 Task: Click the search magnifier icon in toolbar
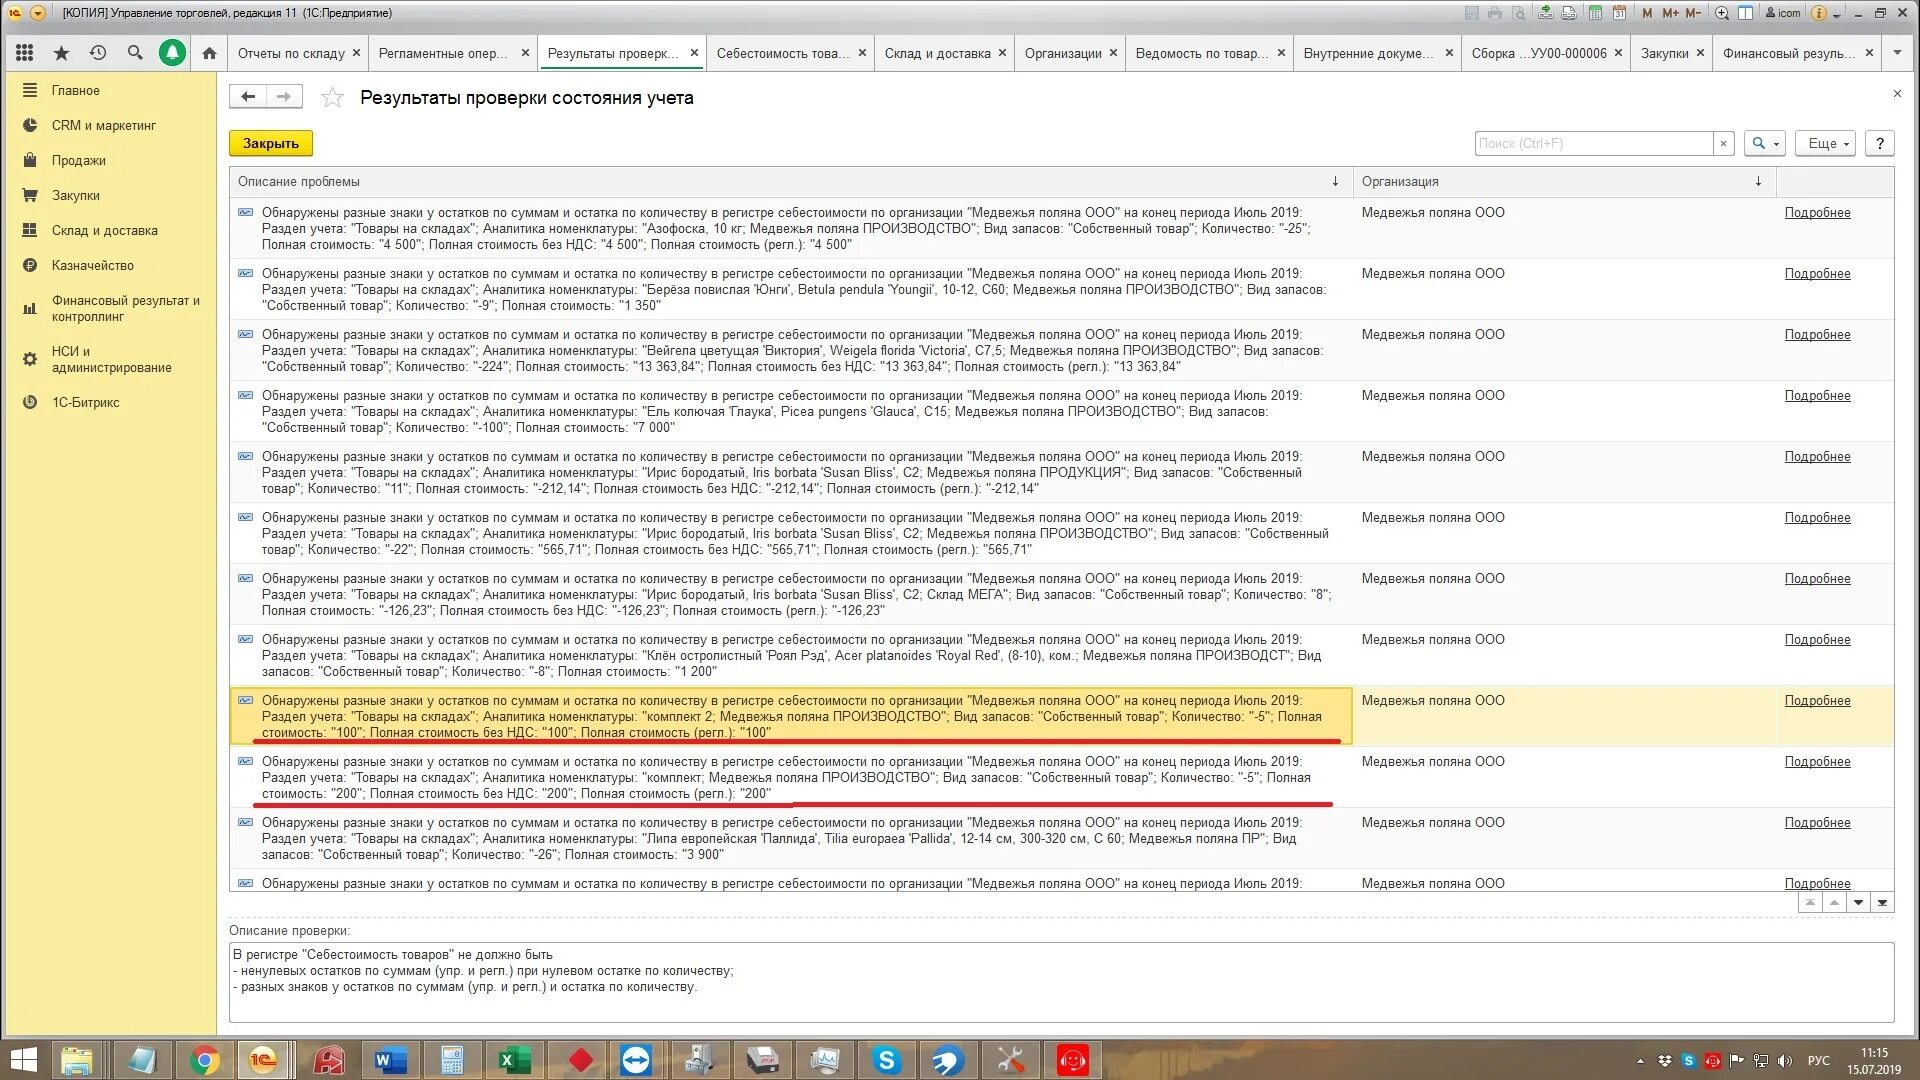[x=135, y=53]
